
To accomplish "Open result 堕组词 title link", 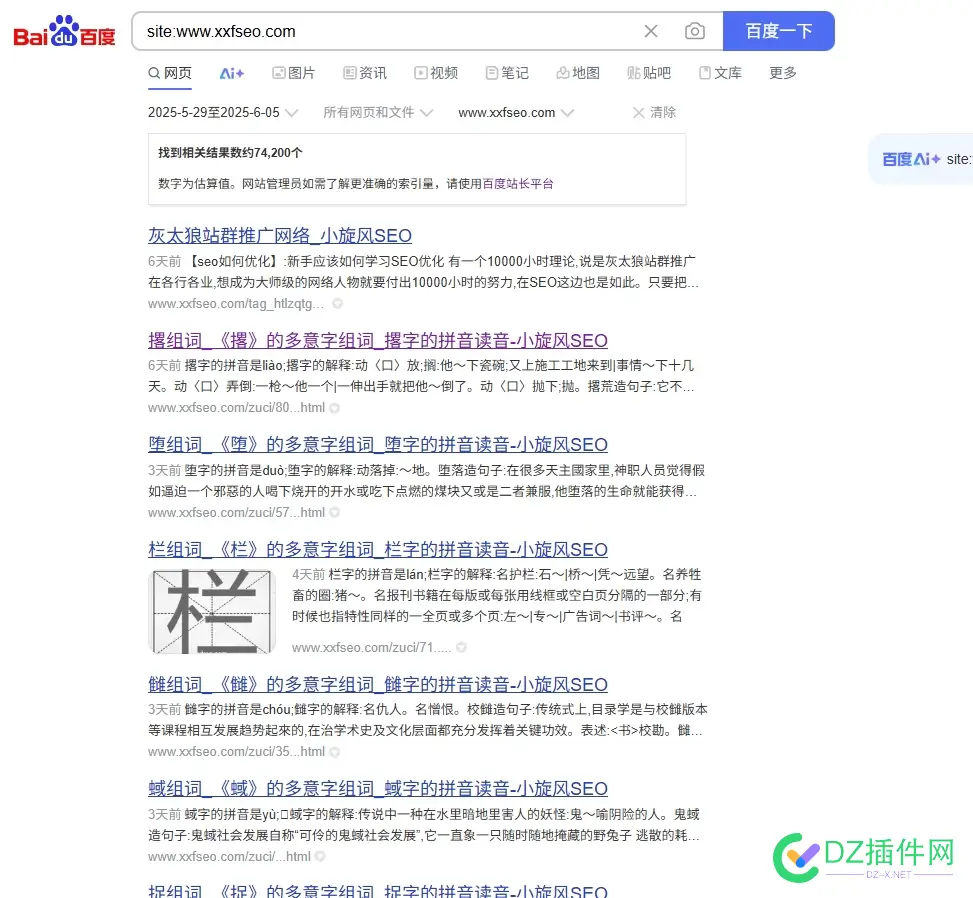I will pyautogui.click(x=378, y=445).
